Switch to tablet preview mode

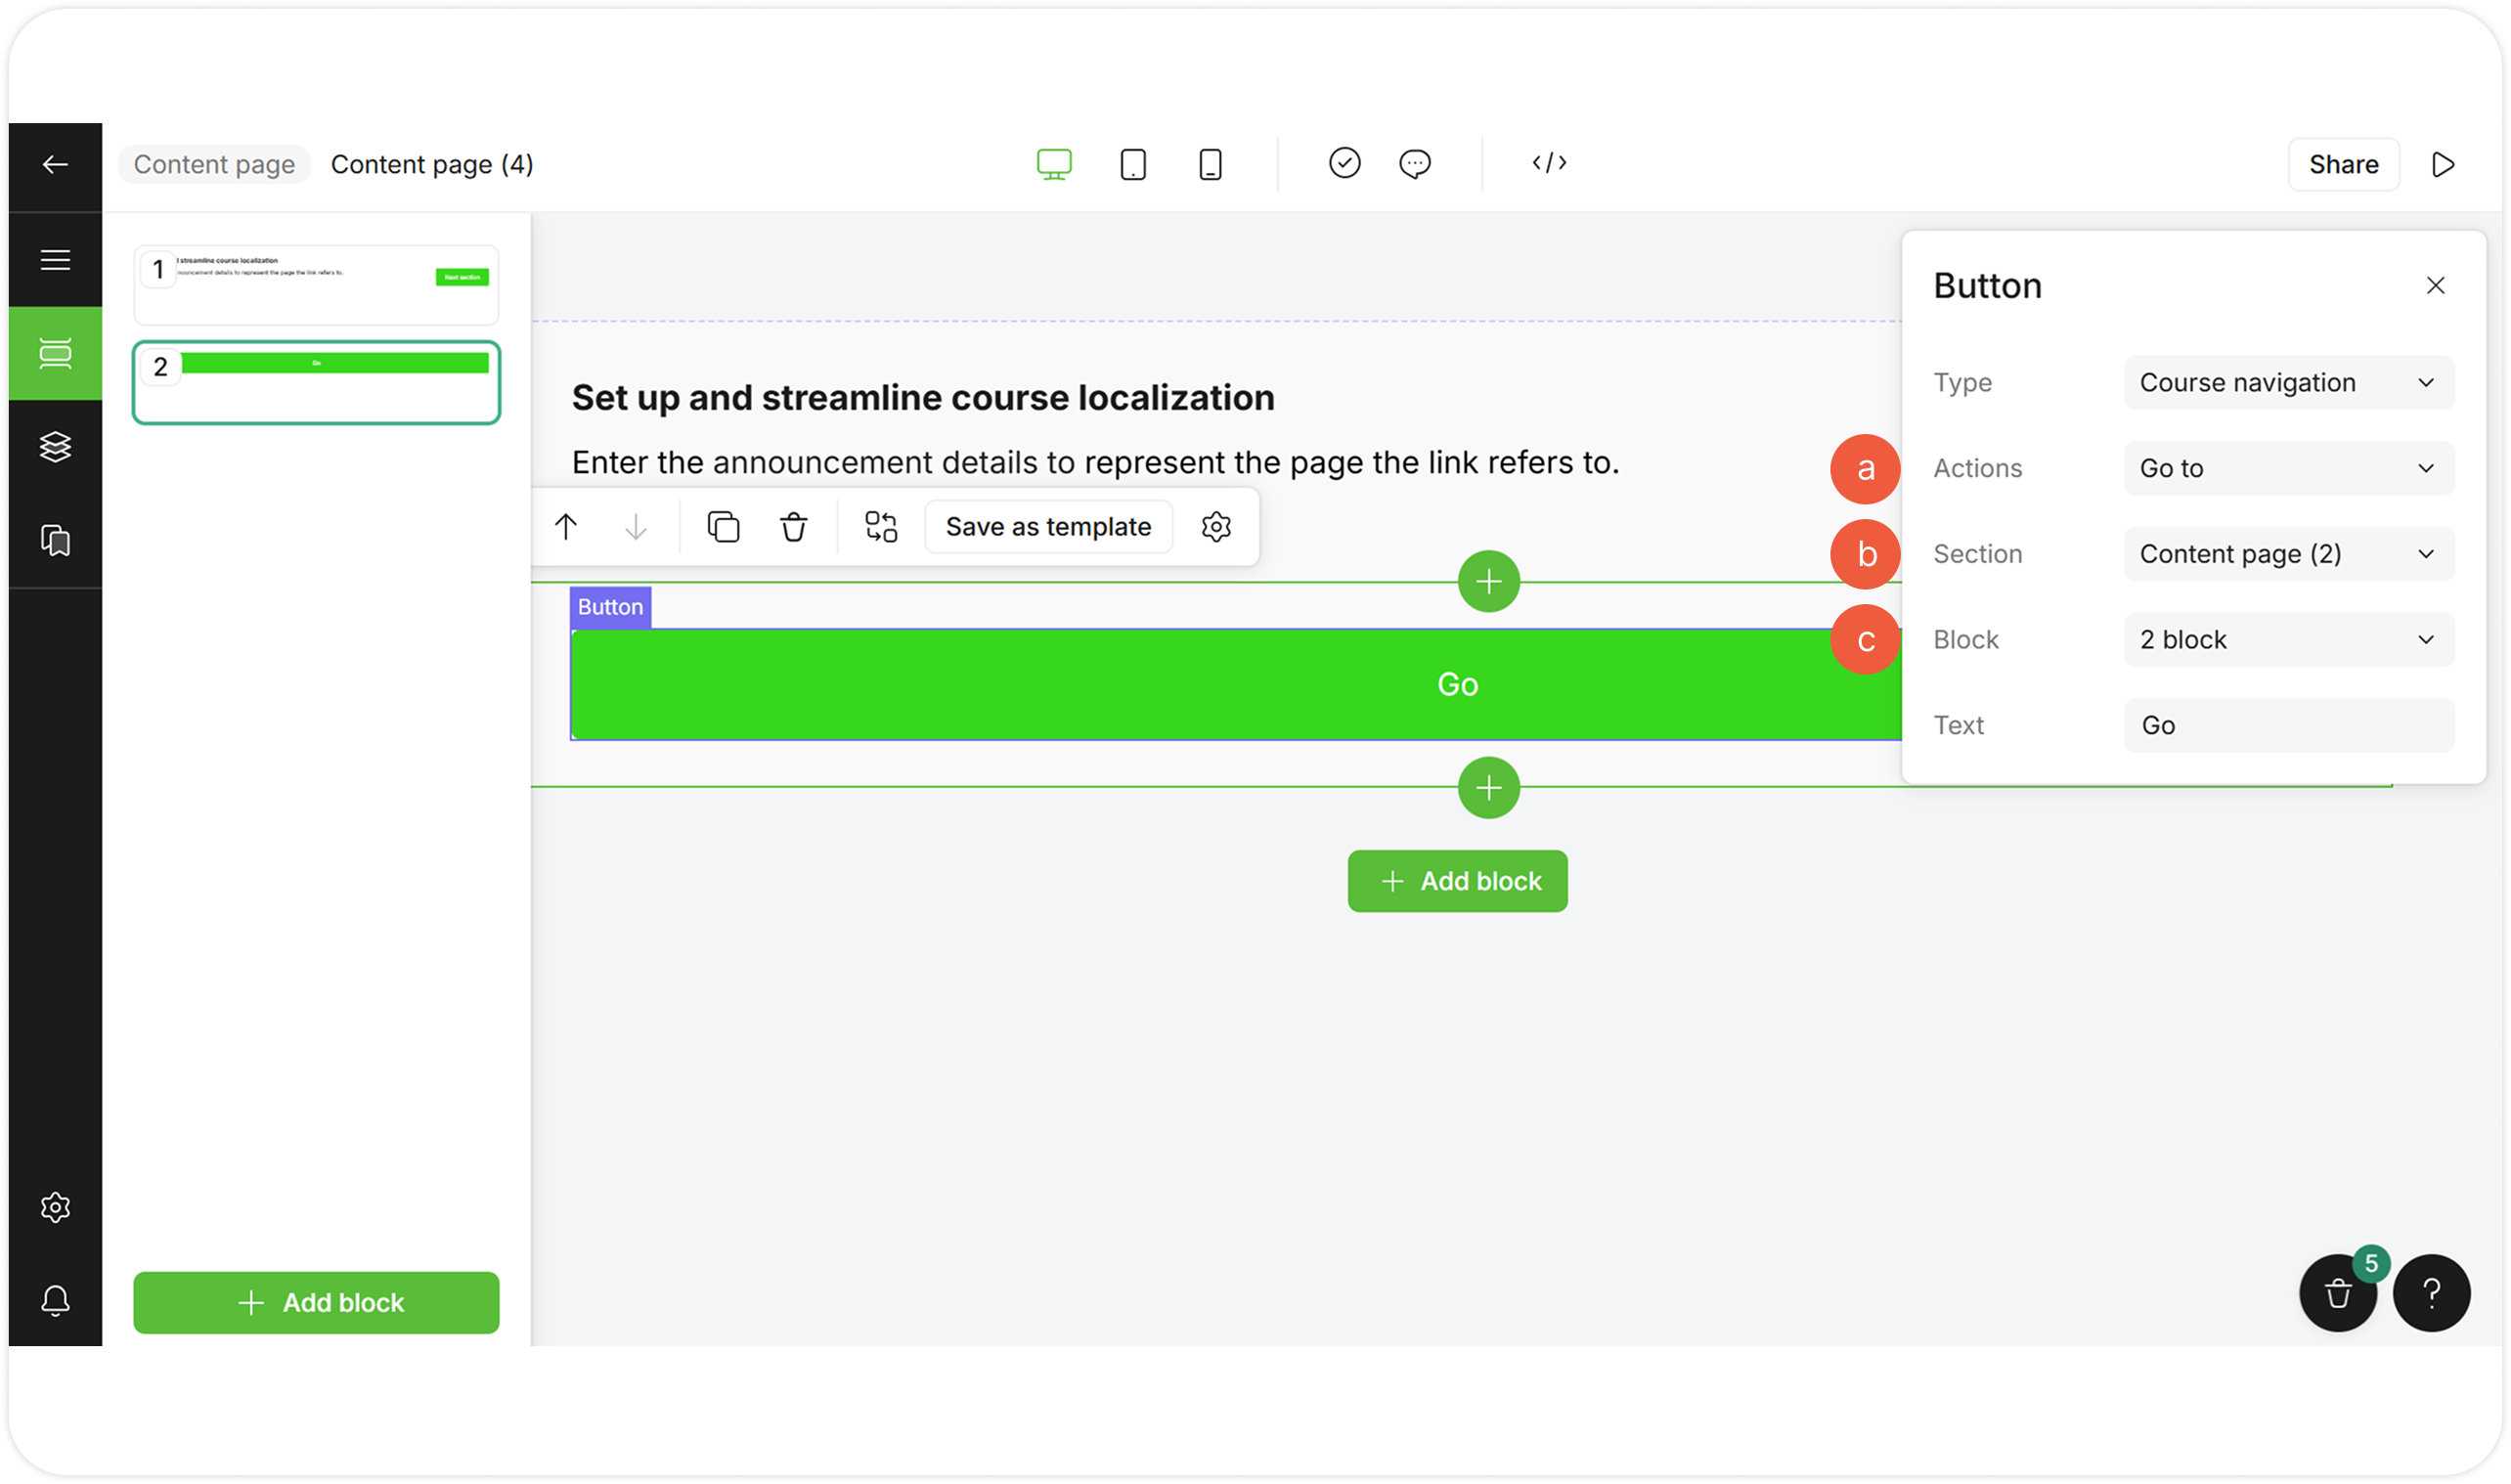click(x=1132, y=164)
